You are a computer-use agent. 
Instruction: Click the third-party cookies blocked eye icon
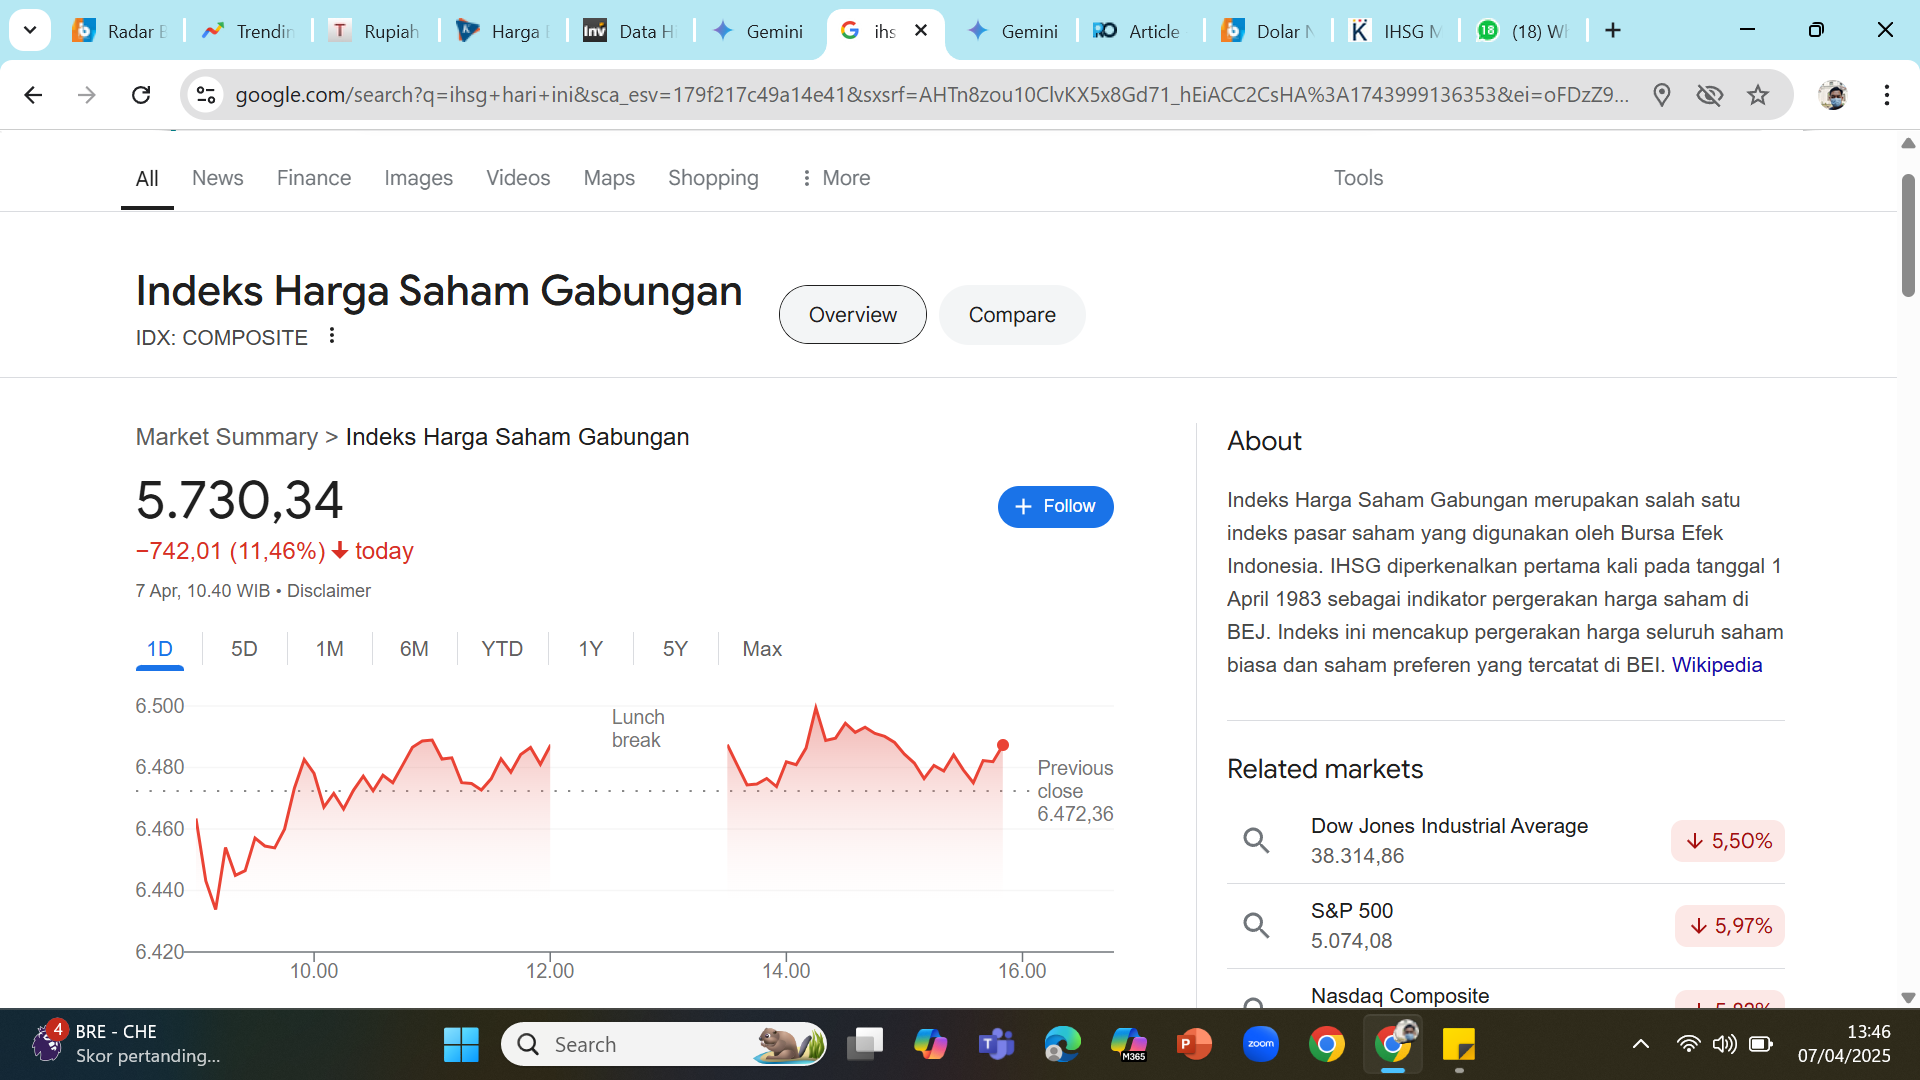coord(1710,94)
